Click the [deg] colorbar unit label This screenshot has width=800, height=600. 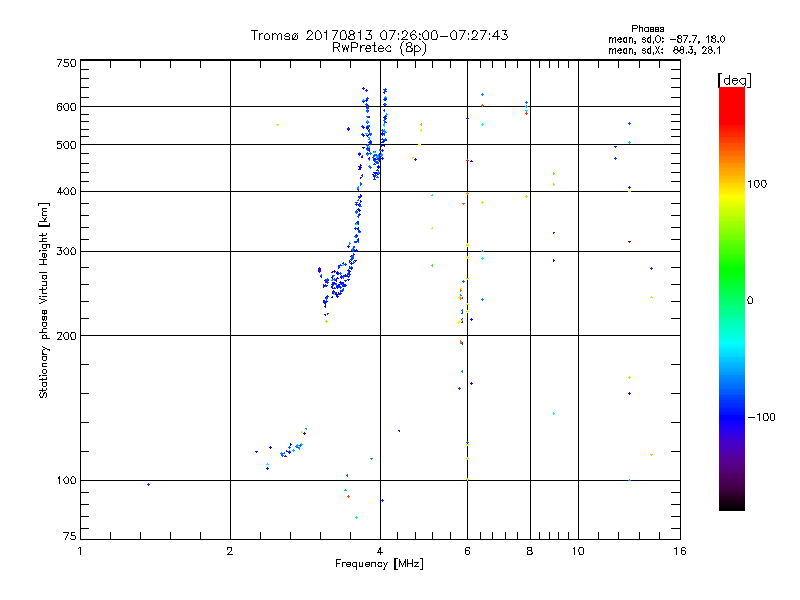pyautogui.click(x=734, y=80)
